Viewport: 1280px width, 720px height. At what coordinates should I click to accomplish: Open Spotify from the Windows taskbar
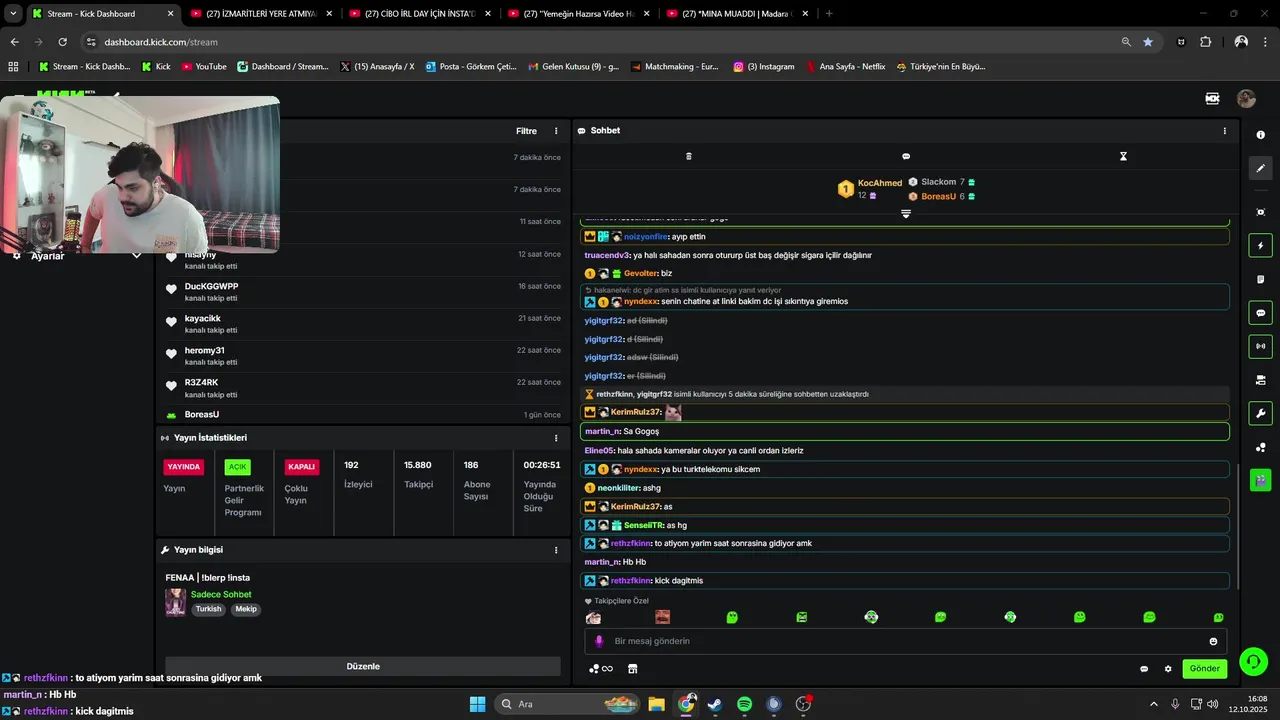coord(744,704)
